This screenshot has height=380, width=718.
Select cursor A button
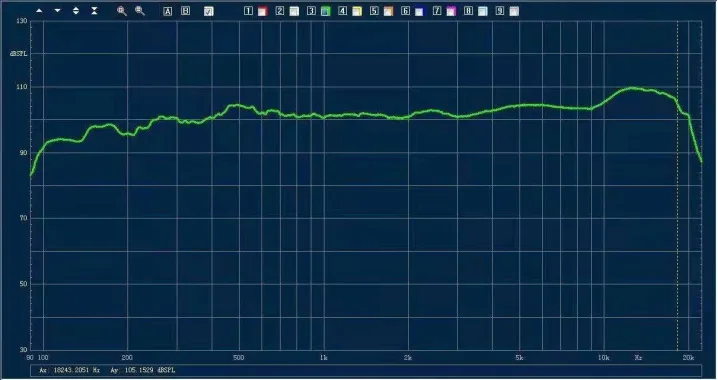(168, 11)
